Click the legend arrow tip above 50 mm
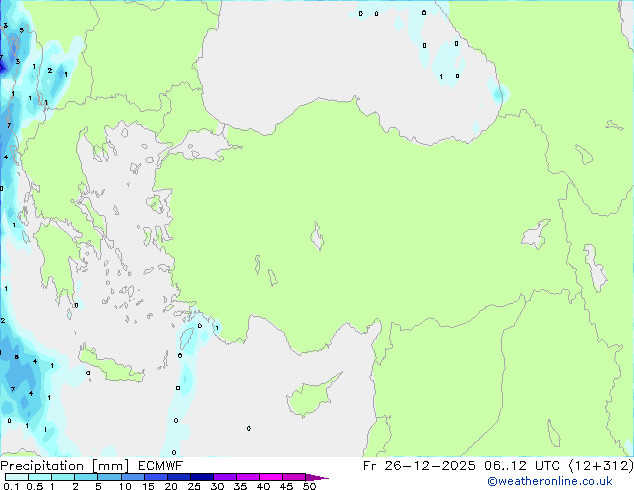This screenshot has width=634, height=490. pyautogui.click(x=317, y=477)
